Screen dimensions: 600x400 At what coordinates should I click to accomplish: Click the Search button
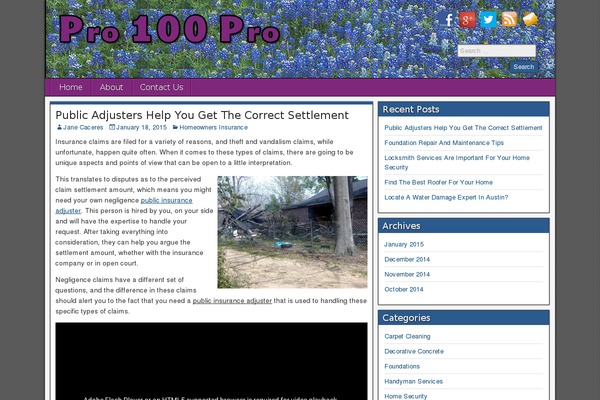(523, 67)
